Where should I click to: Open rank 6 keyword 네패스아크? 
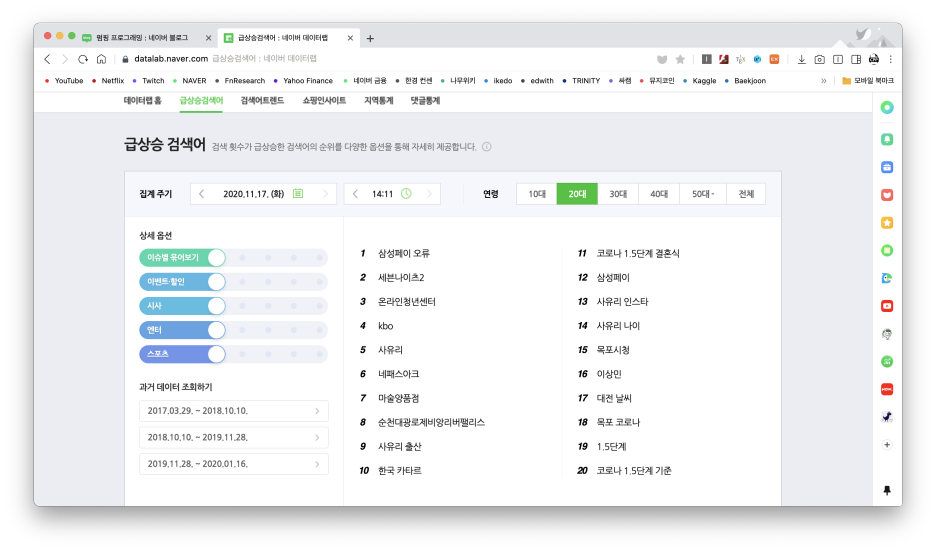click(398, 374)
